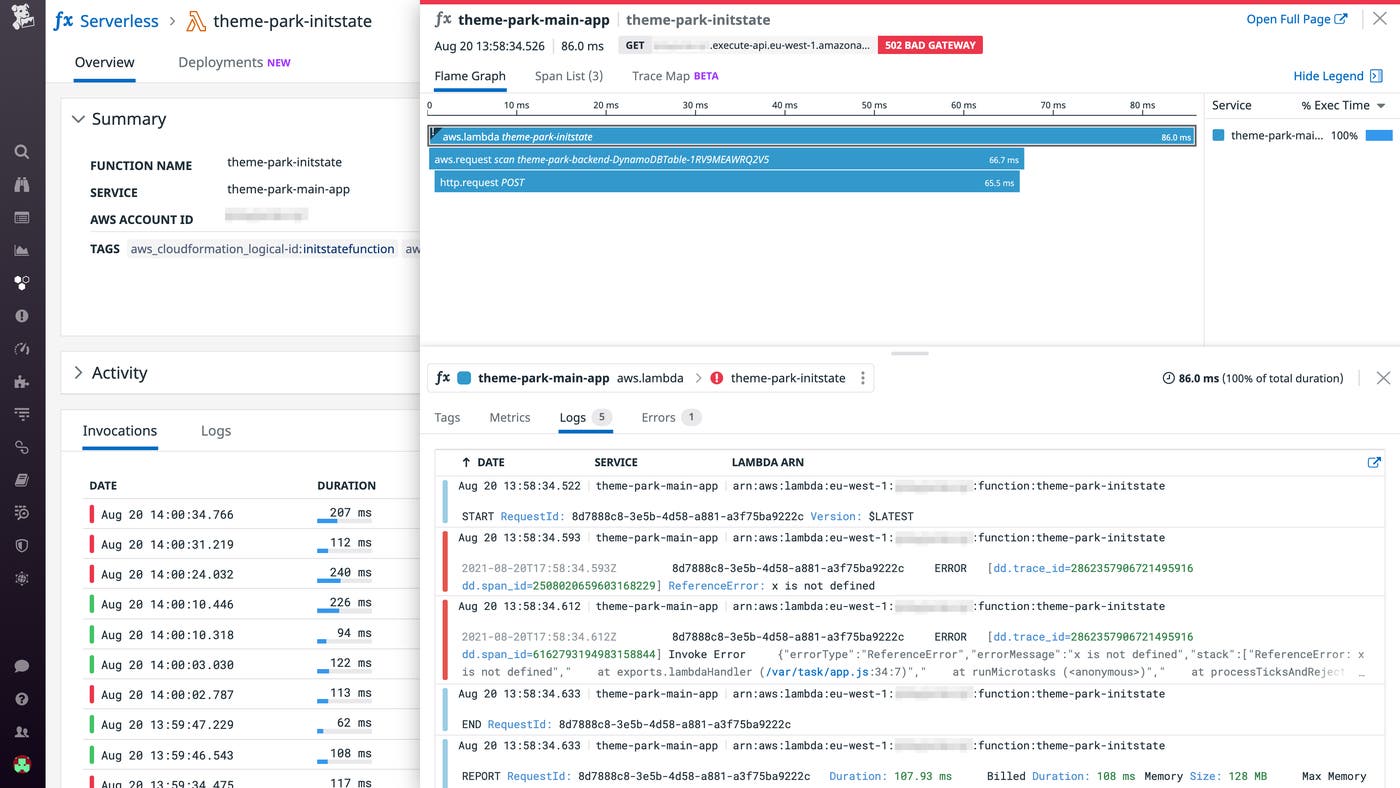Click the Serverless breadcrumb link
1400x788 pixels.
point(119,21)
